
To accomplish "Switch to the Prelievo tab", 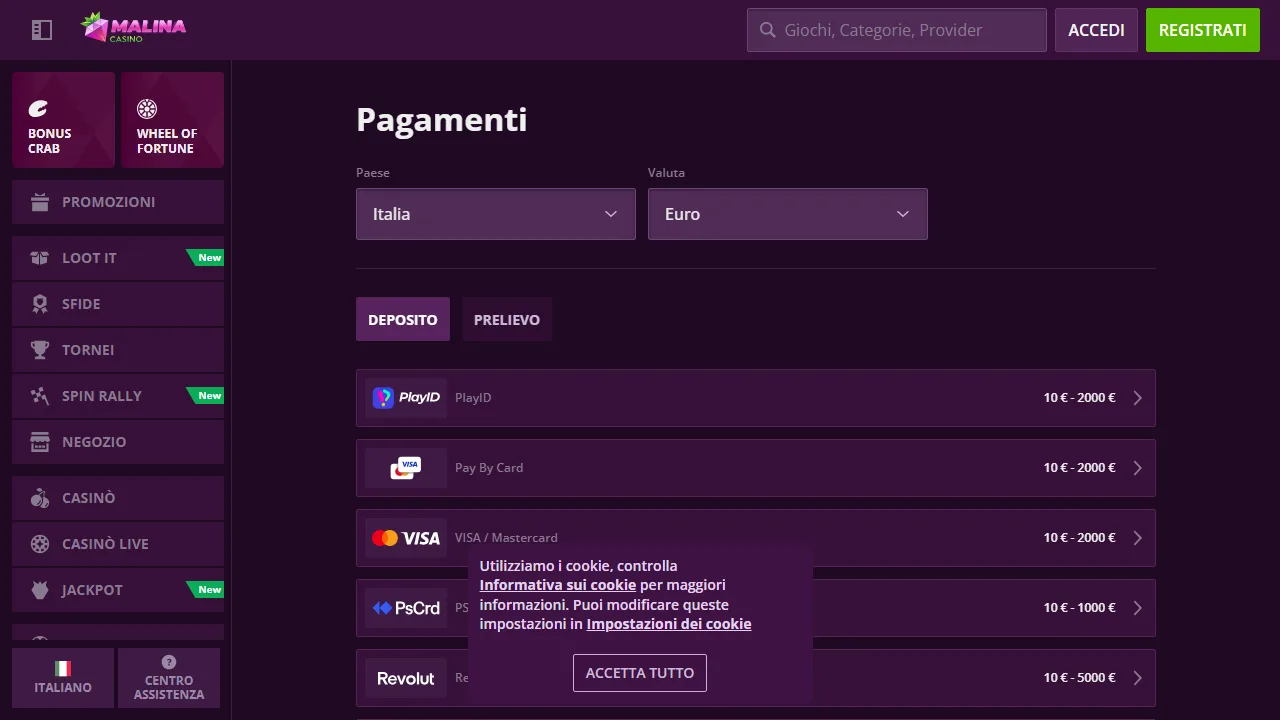I will 507,320.
